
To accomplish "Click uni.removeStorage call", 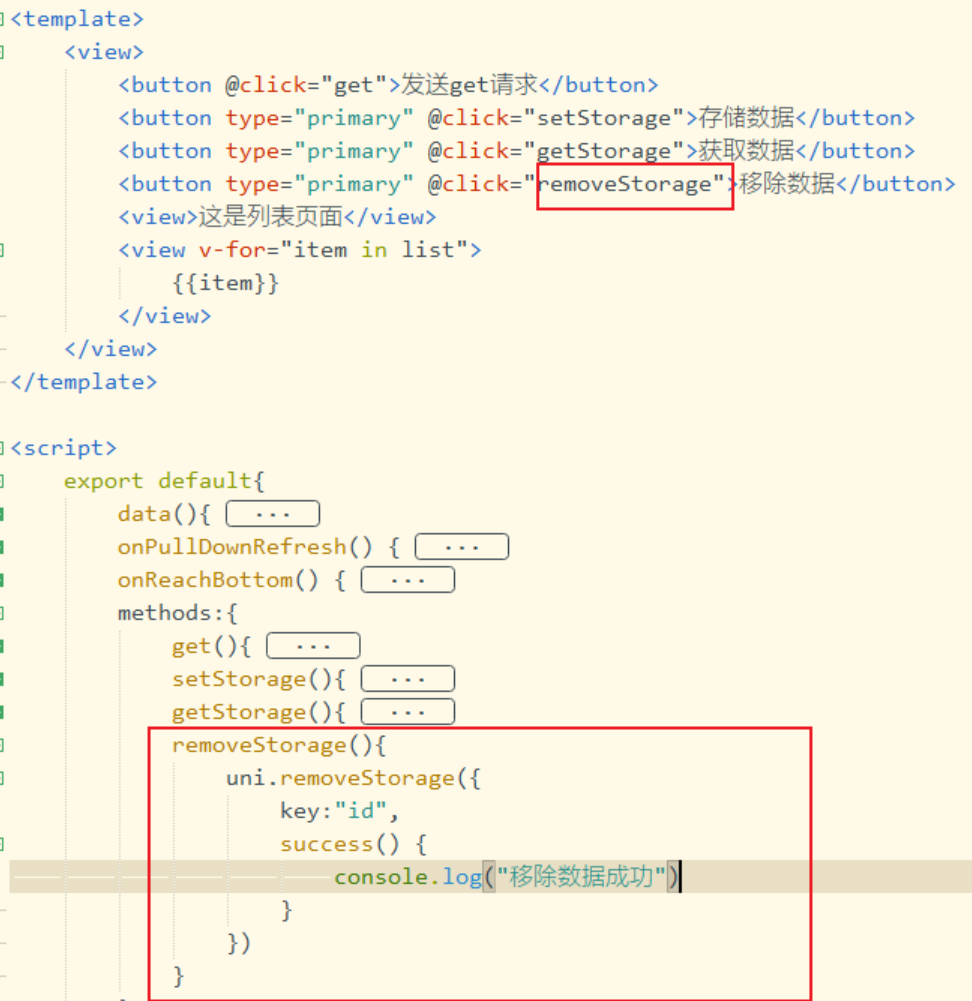I will pos(340,778).
